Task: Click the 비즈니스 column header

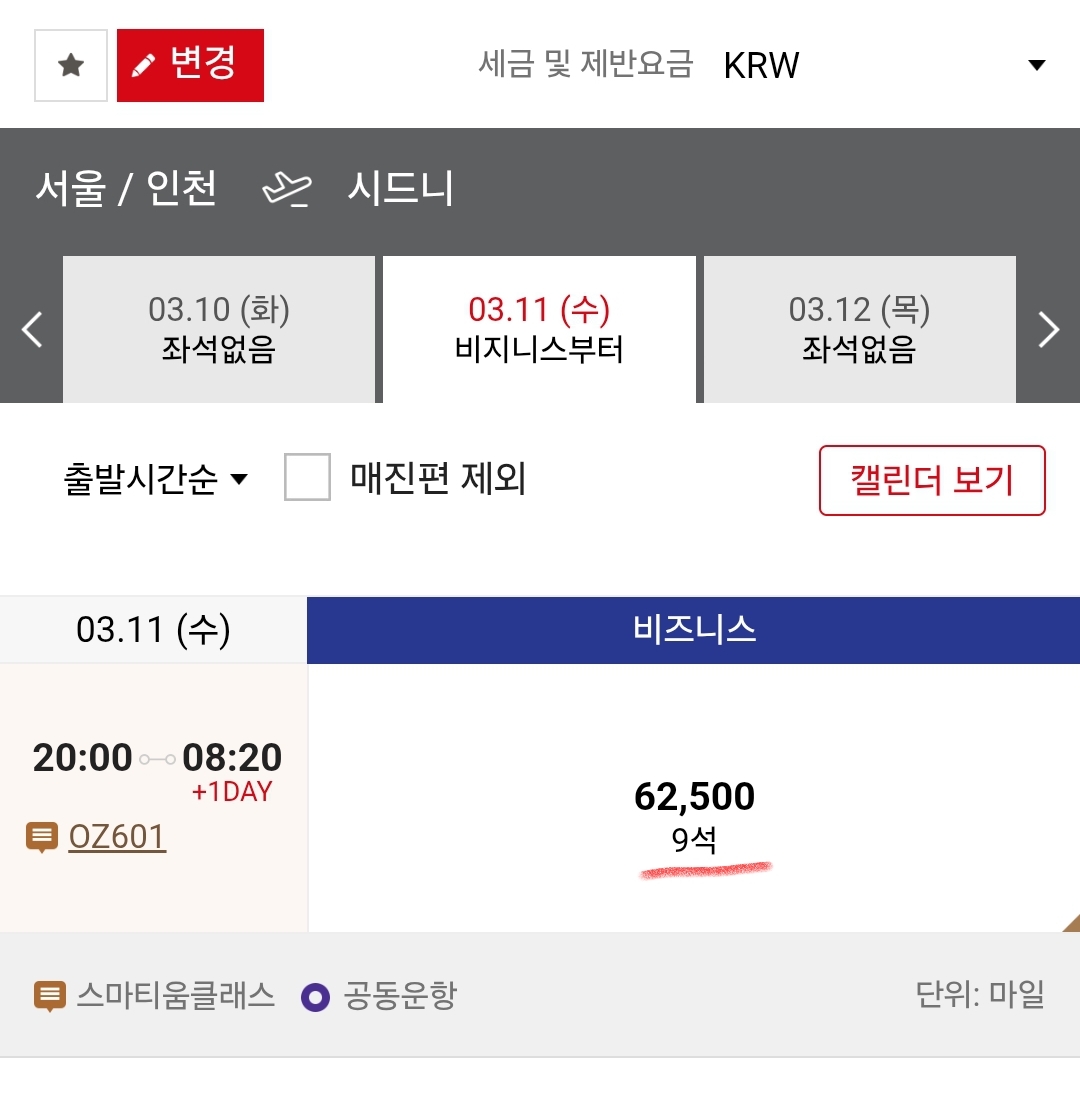Action: 693,629
